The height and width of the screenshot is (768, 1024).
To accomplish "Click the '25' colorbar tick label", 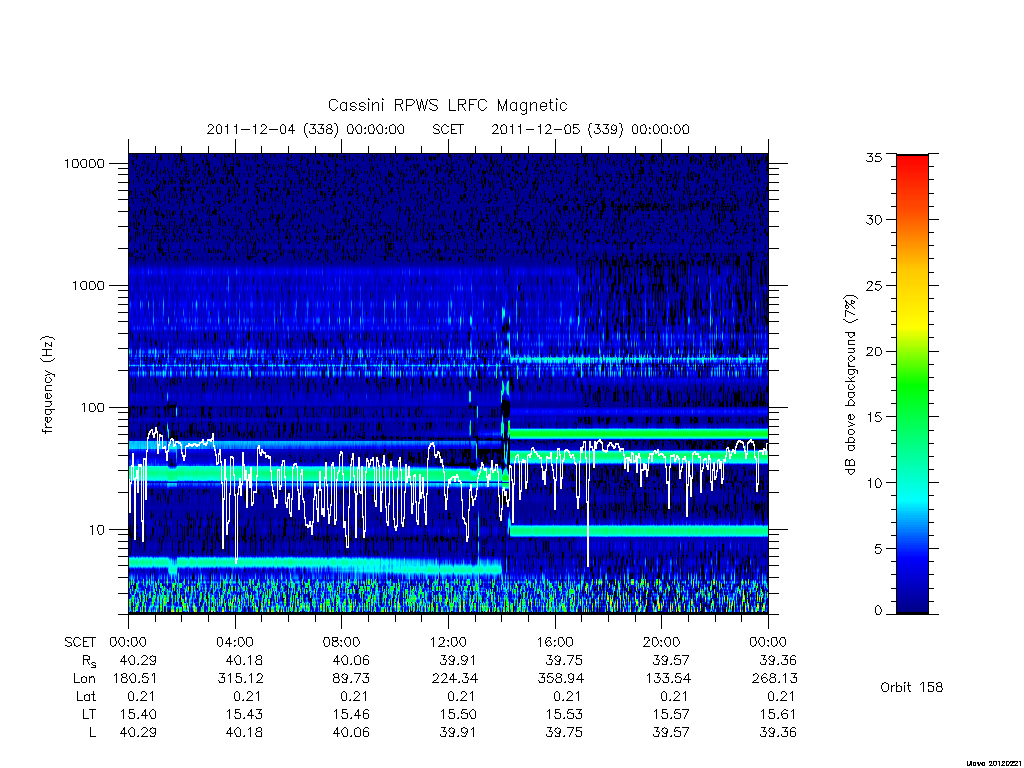I will pos(874,286).
